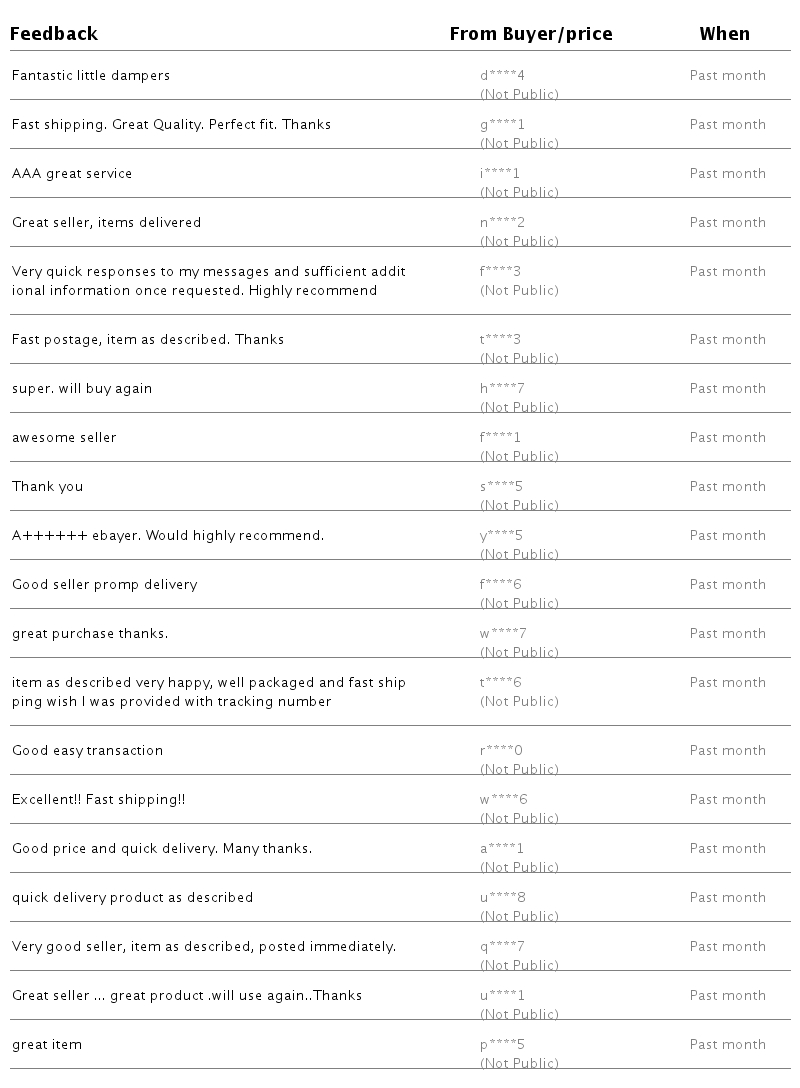Click buyer q****7 username
The width and height of the screenshot is (800, 1088).
point(502,947)
